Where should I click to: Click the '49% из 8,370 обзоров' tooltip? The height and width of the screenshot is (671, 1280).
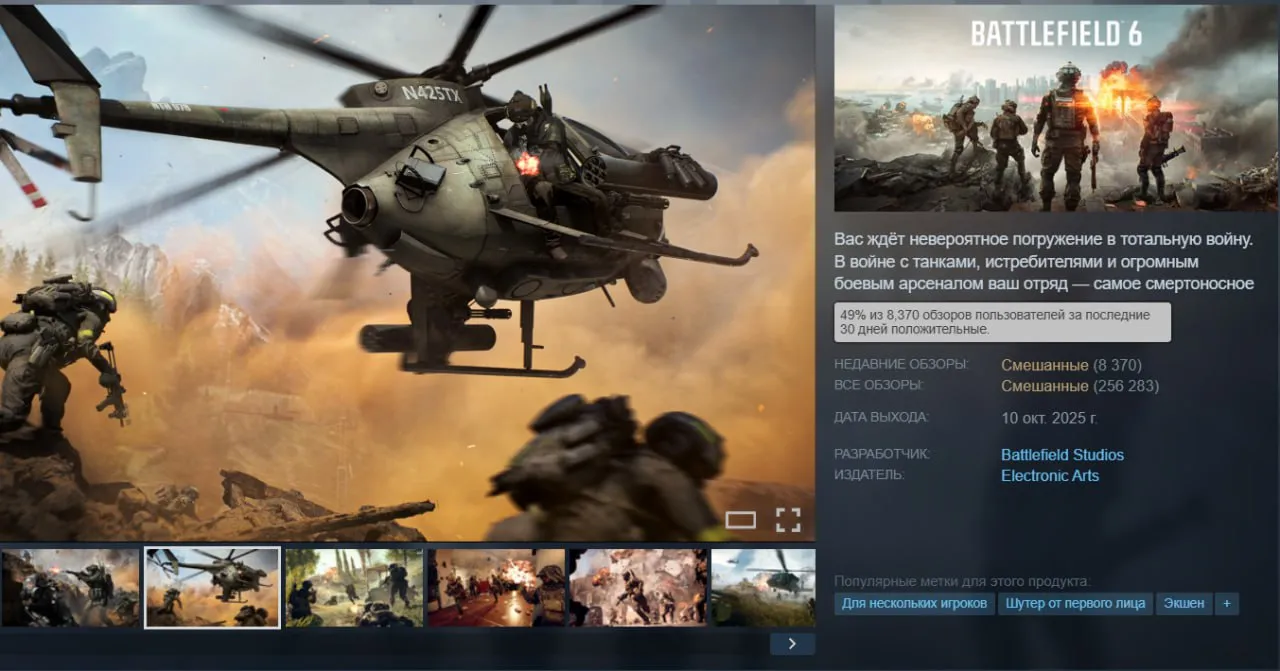1002,322
